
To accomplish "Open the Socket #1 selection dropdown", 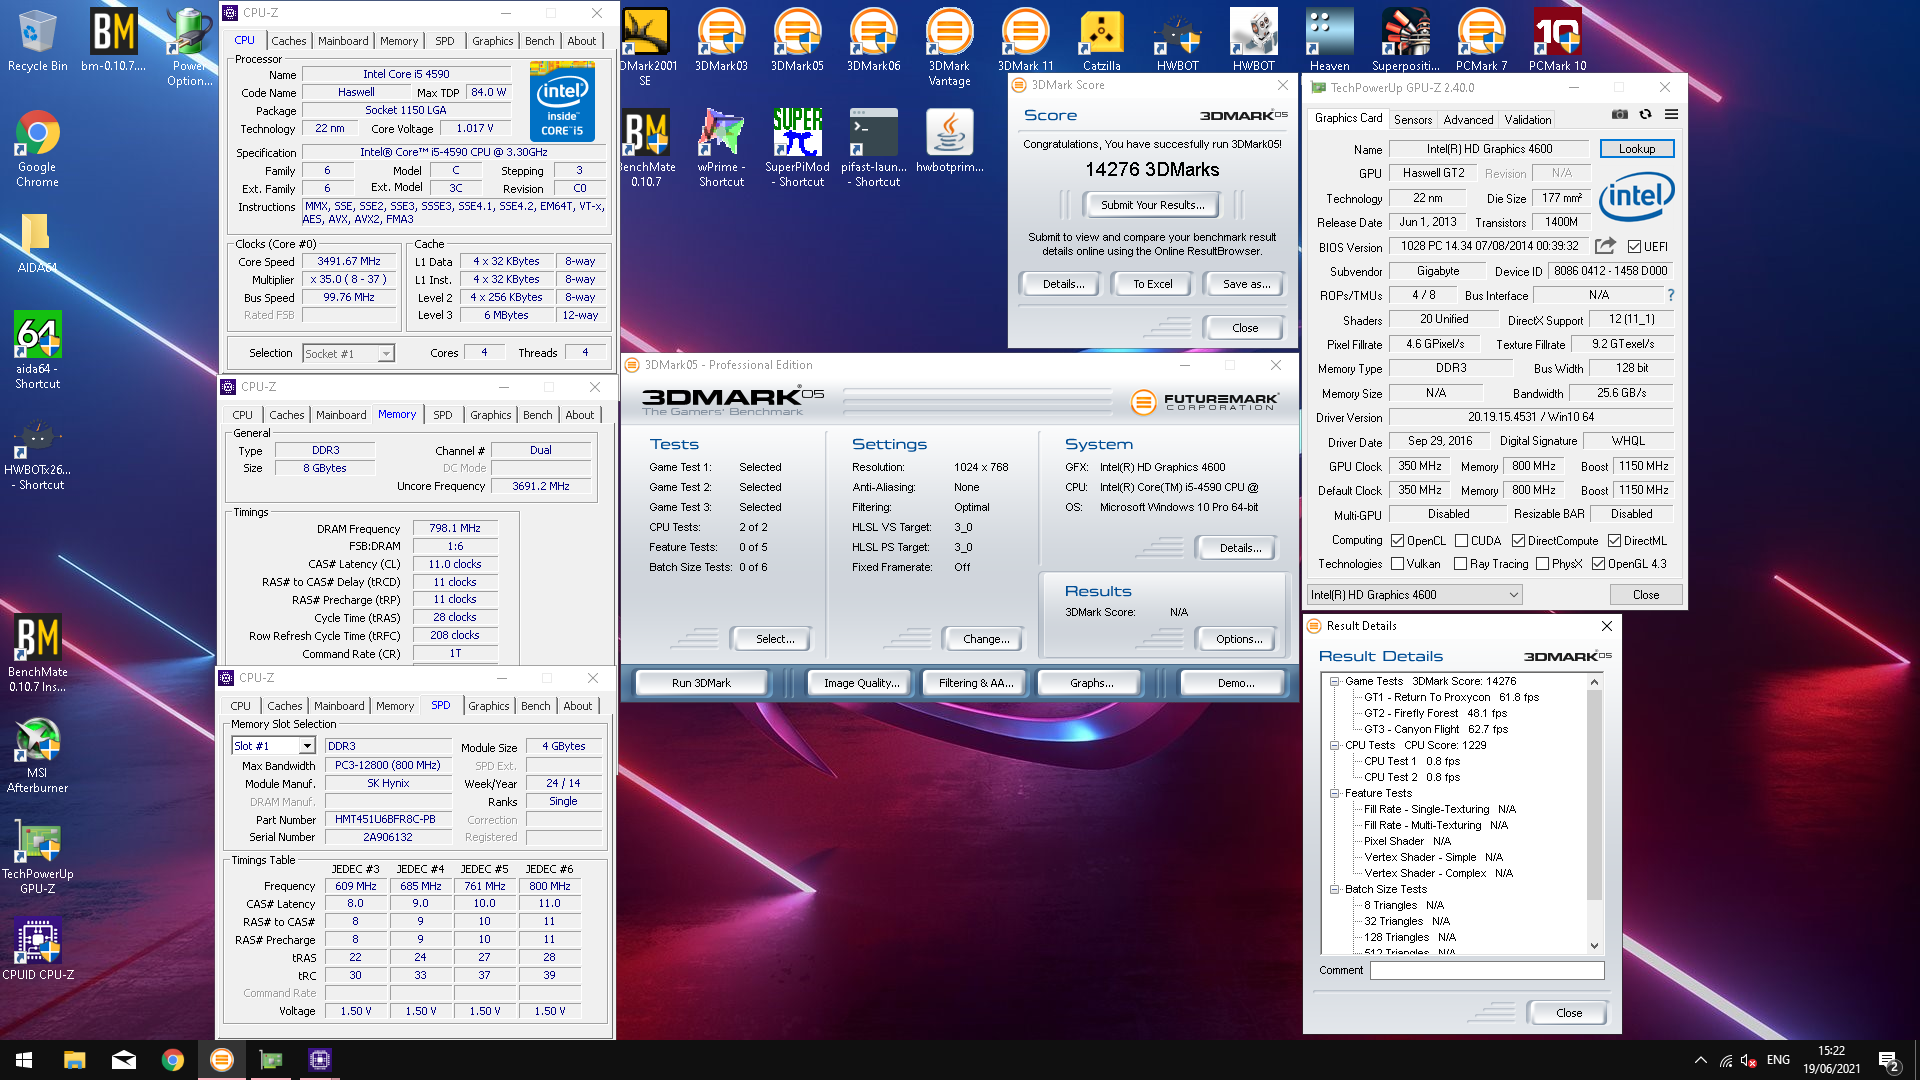I will pyautogui.click(x=348, y=353).
